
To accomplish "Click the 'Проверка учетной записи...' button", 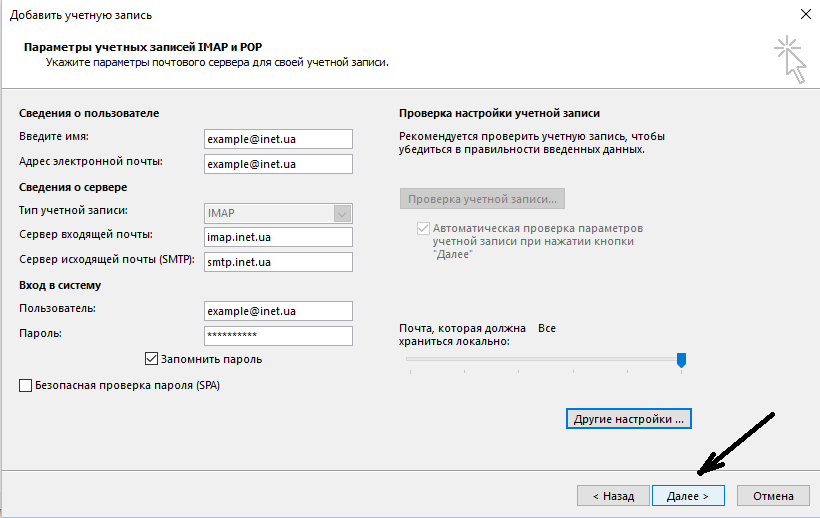I will [x=482, y=198].
